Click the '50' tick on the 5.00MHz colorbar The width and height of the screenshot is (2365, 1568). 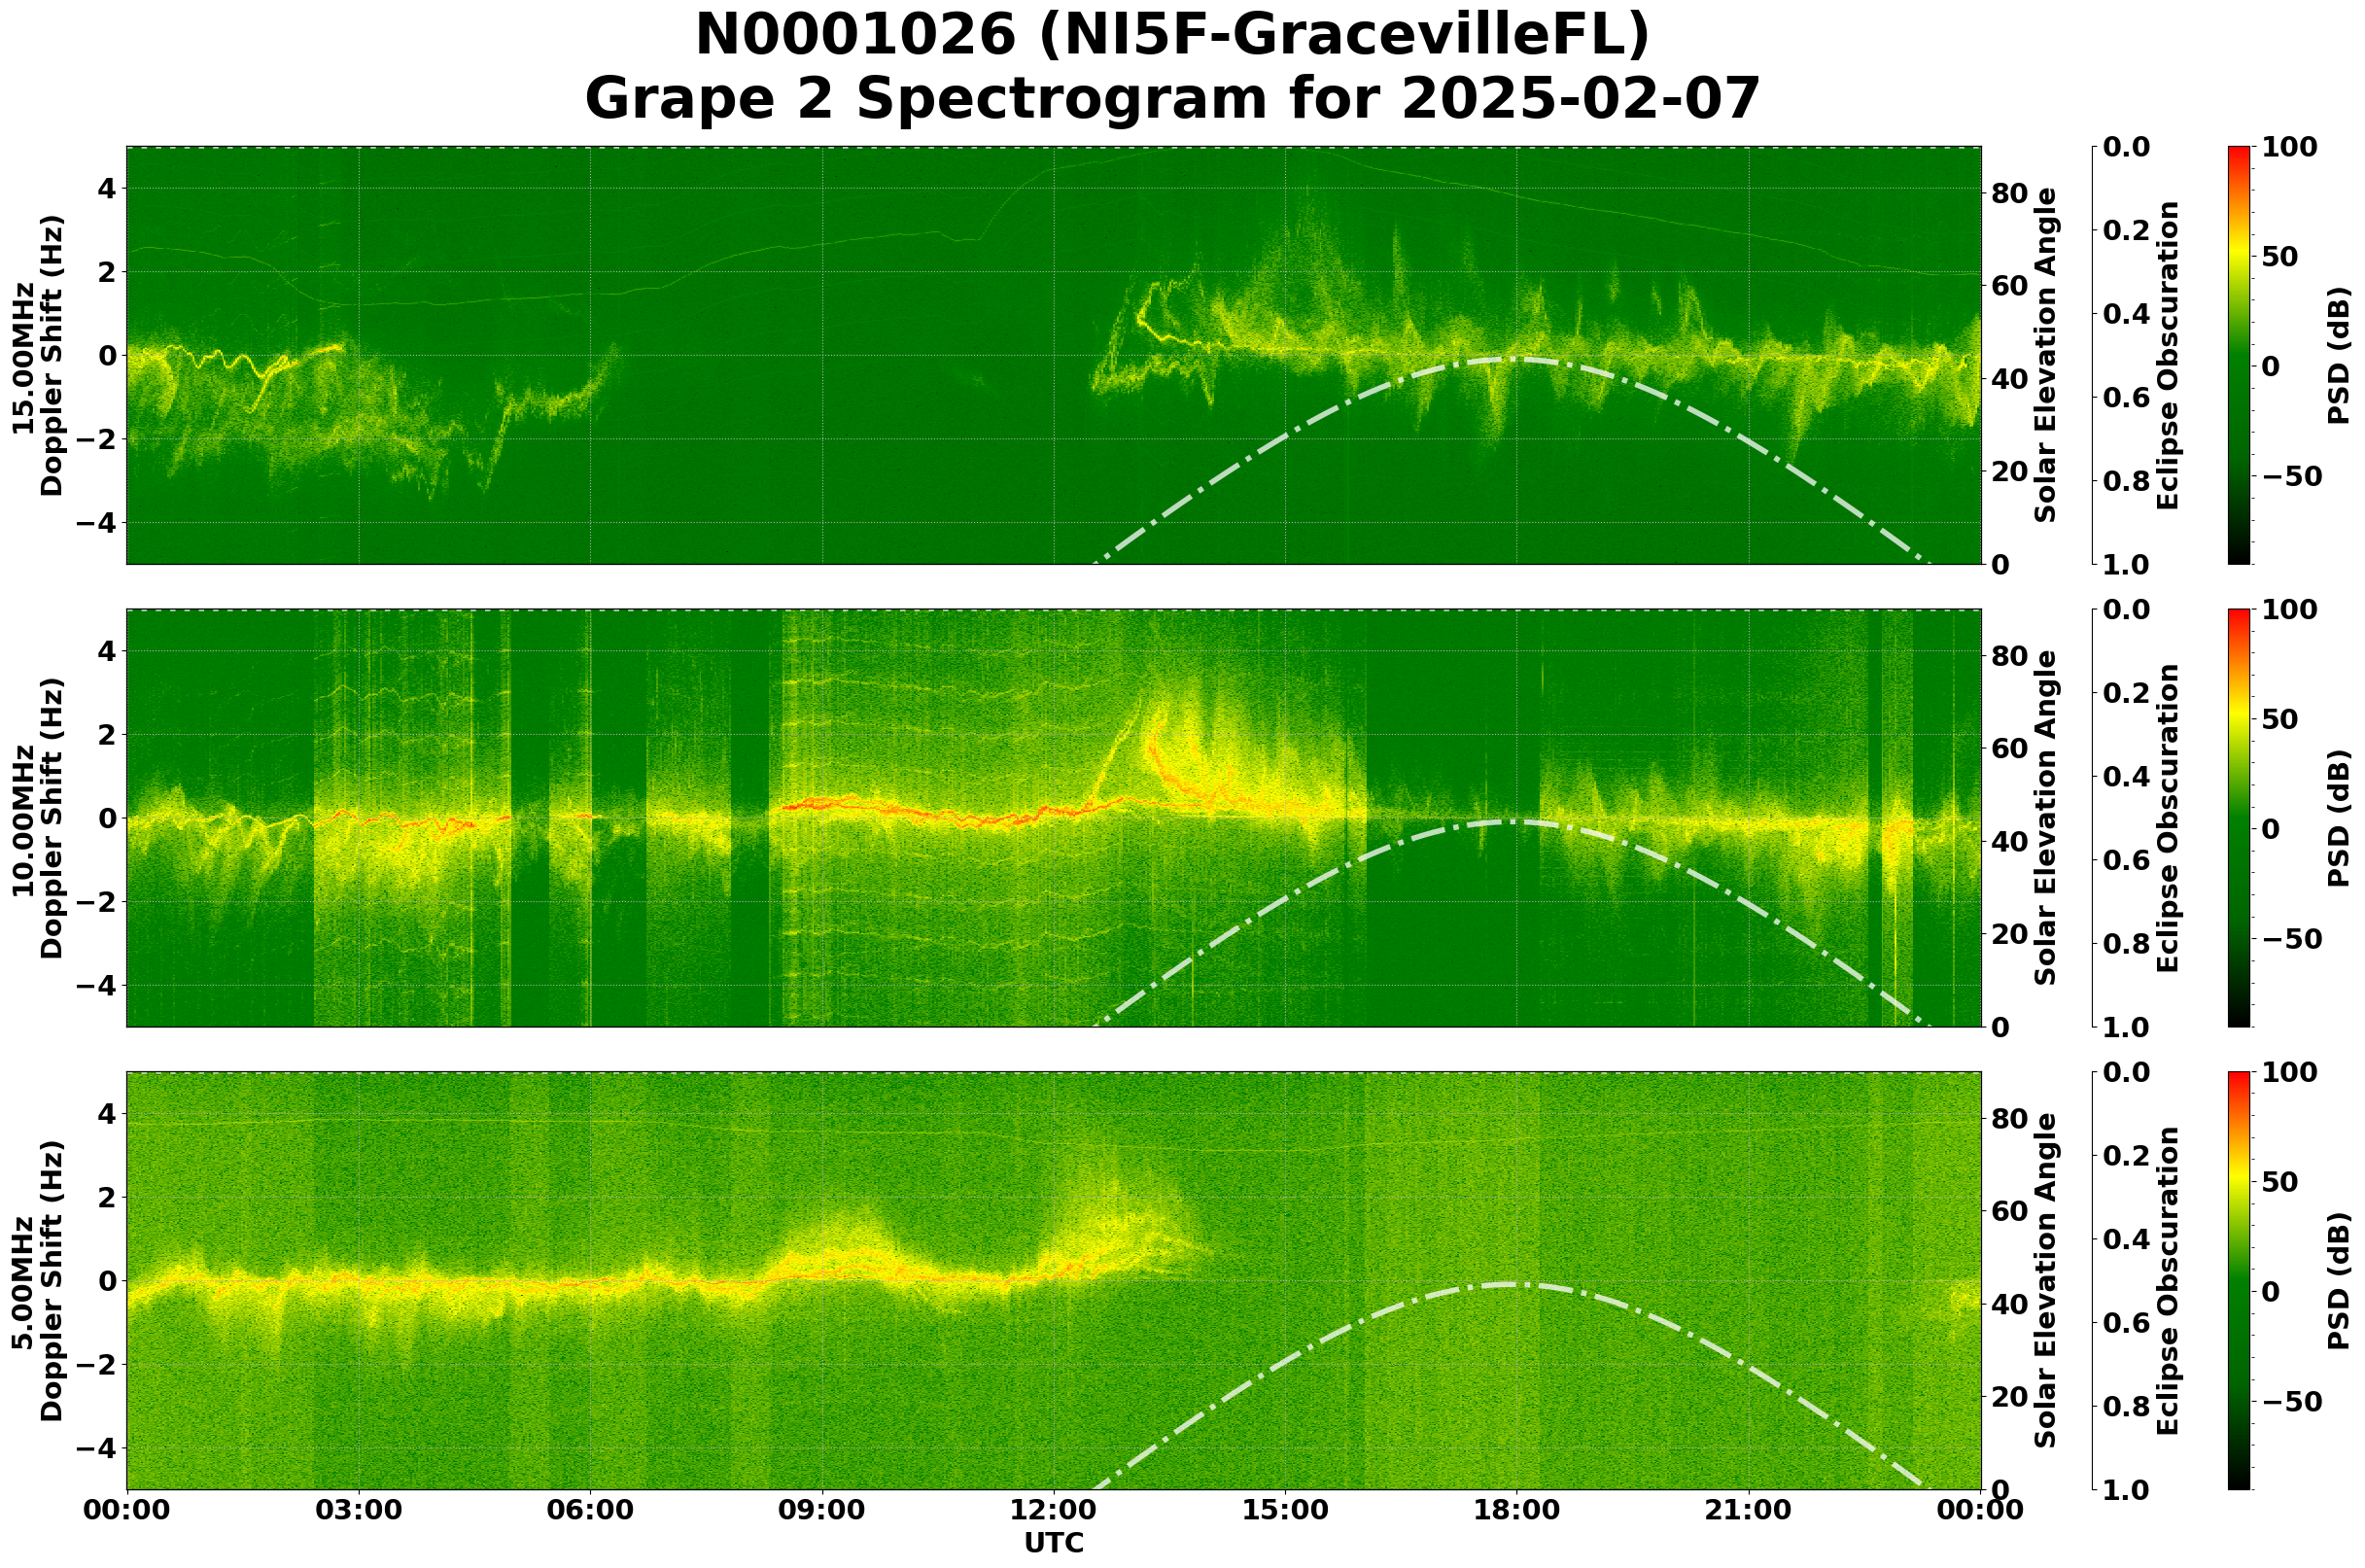click(x=2281, y=1183)
